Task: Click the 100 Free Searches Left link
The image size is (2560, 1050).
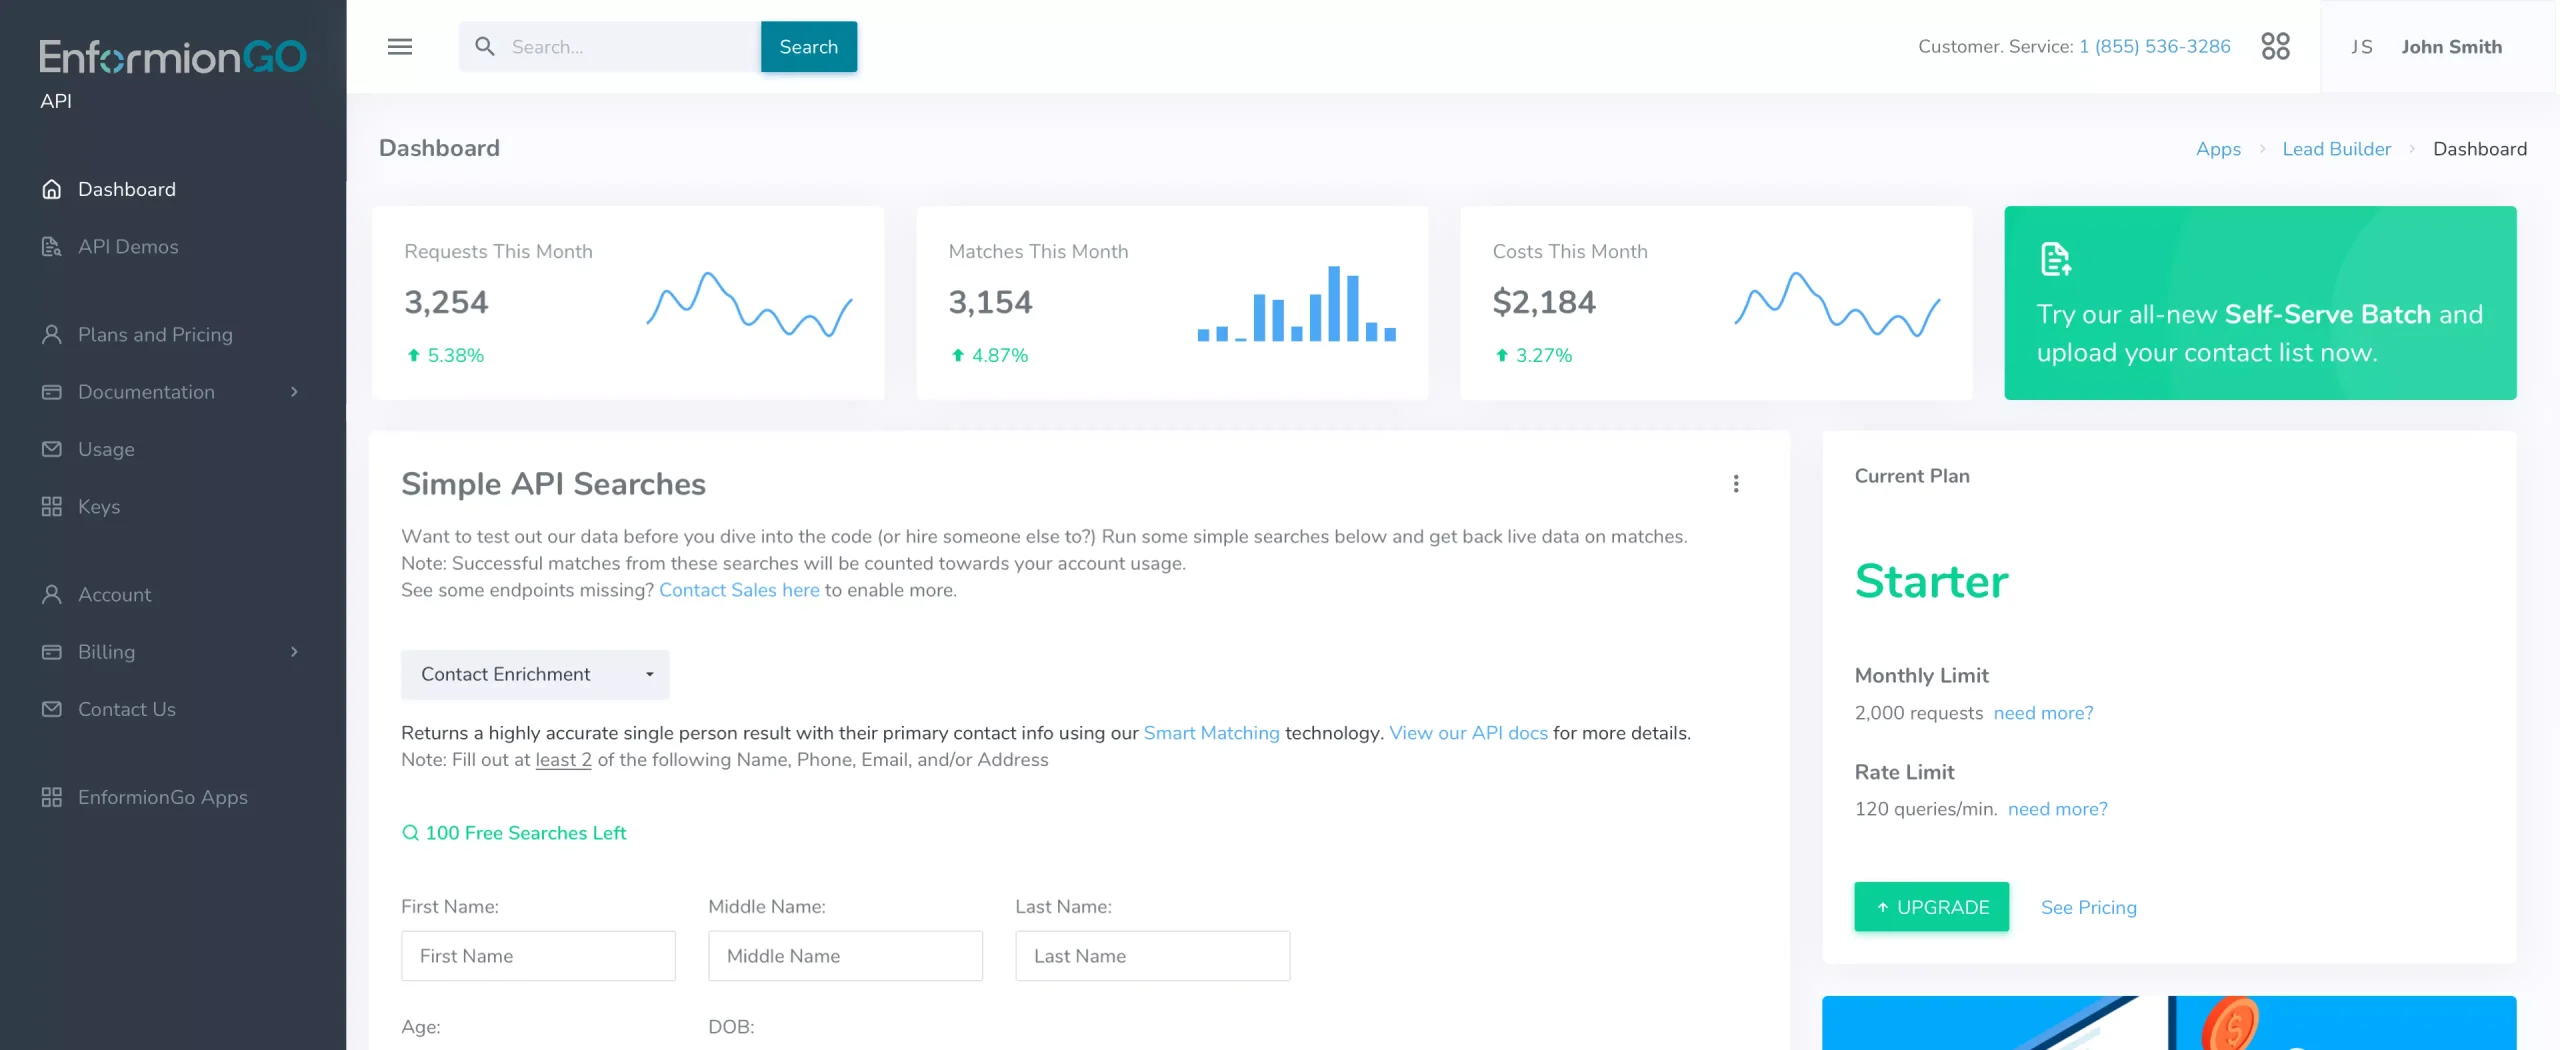Action: (525, 833)
